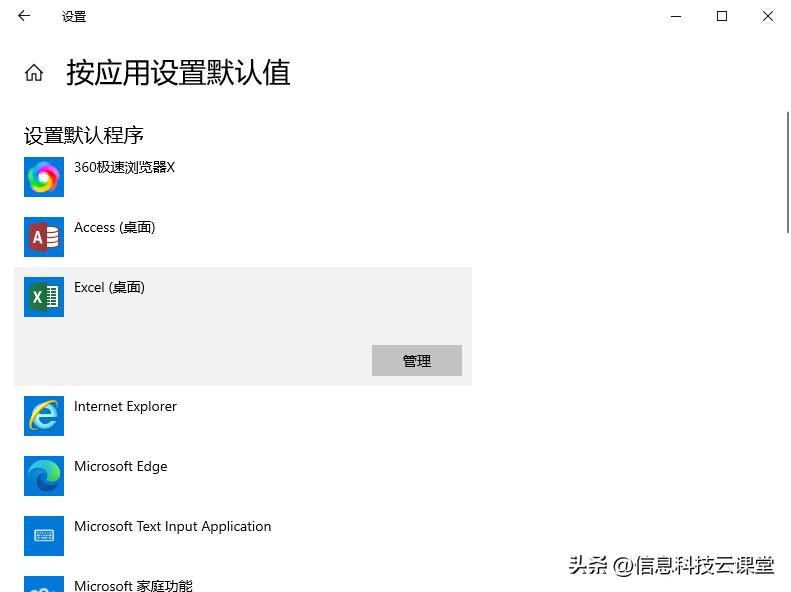The image size is (791, 592).
Task: Select the 360极速浏览器X entry text
Action: point(124,167)
